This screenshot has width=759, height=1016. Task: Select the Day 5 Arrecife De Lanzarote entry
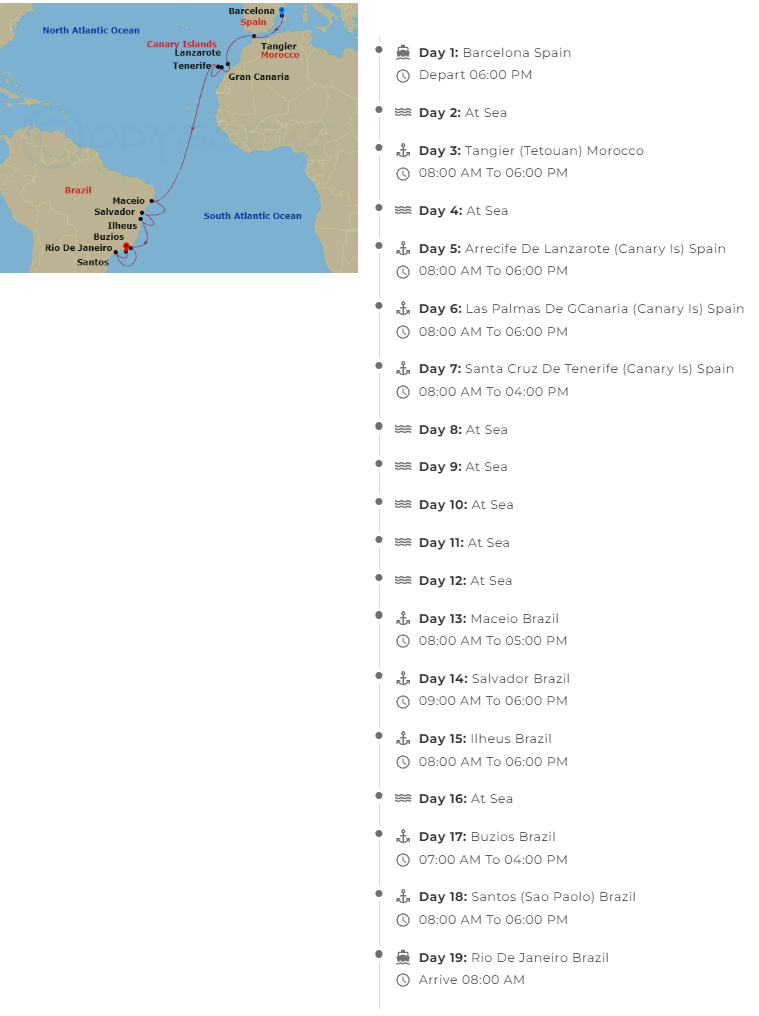click(x=572, y=249)
